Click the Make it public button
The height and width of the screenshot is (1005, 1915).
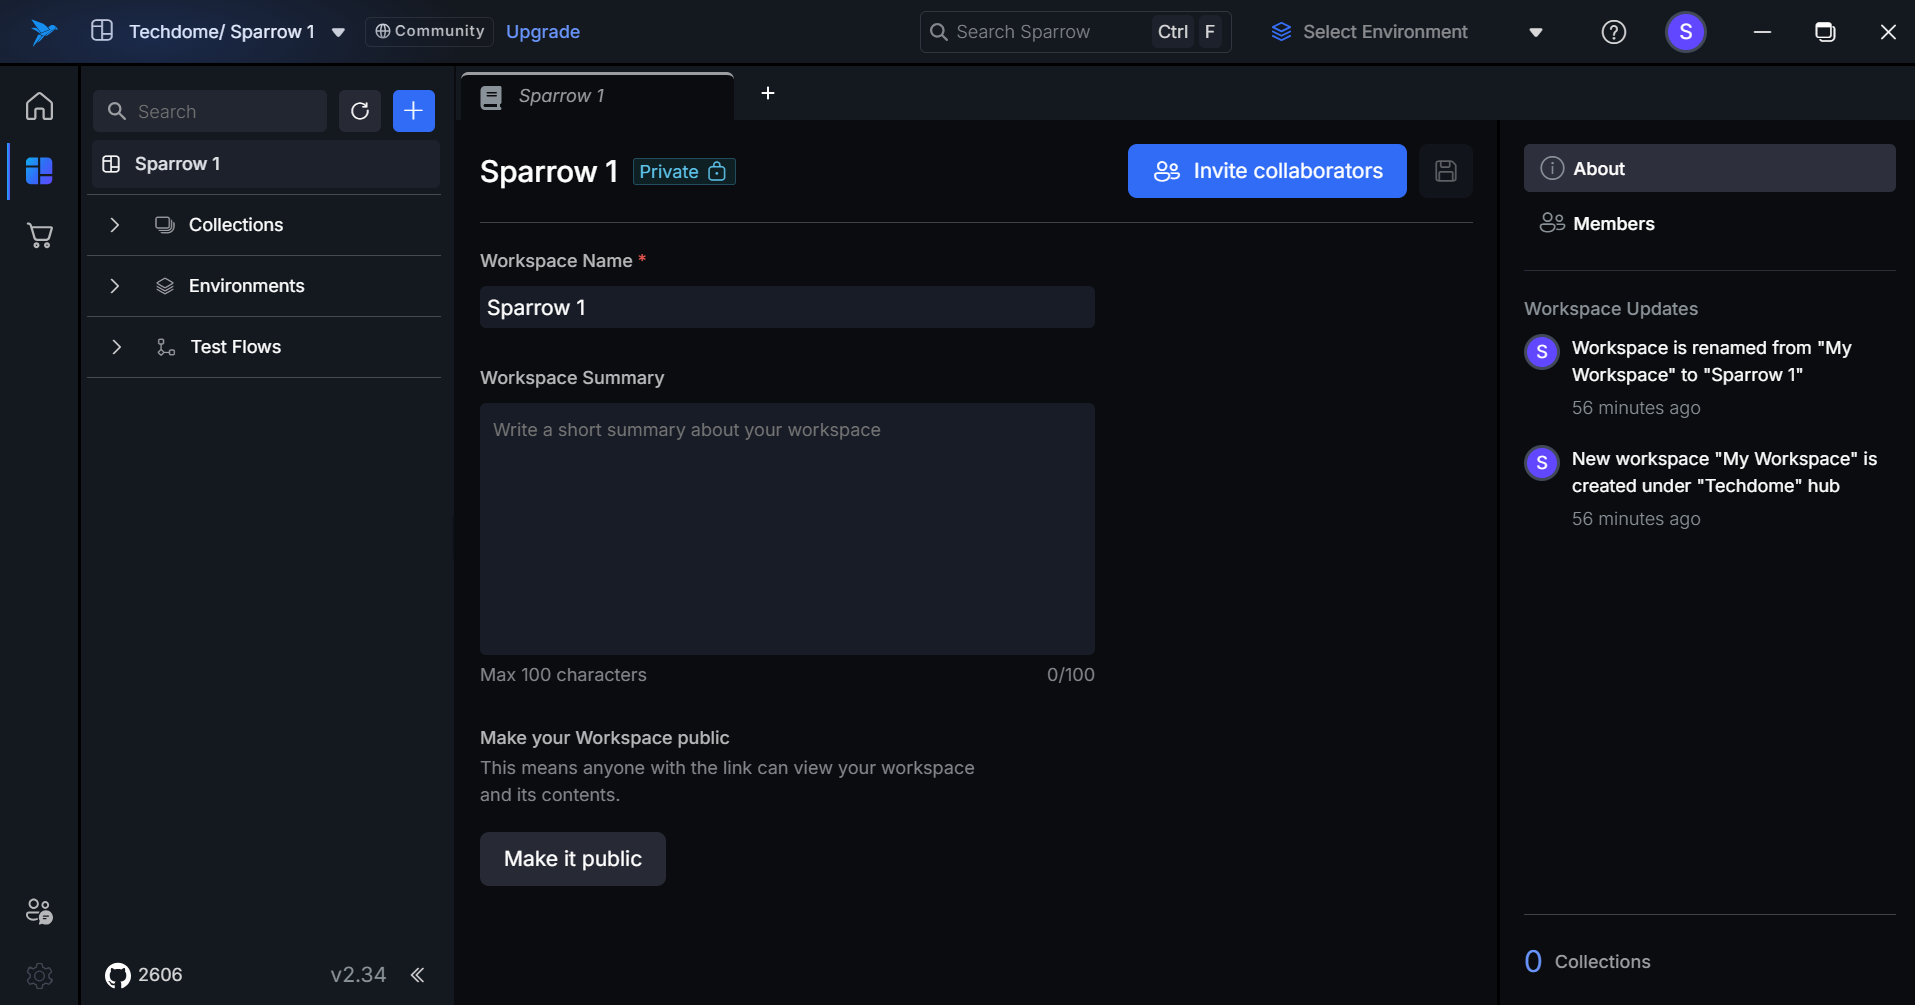pyautogui.click(x=572, y=859)
